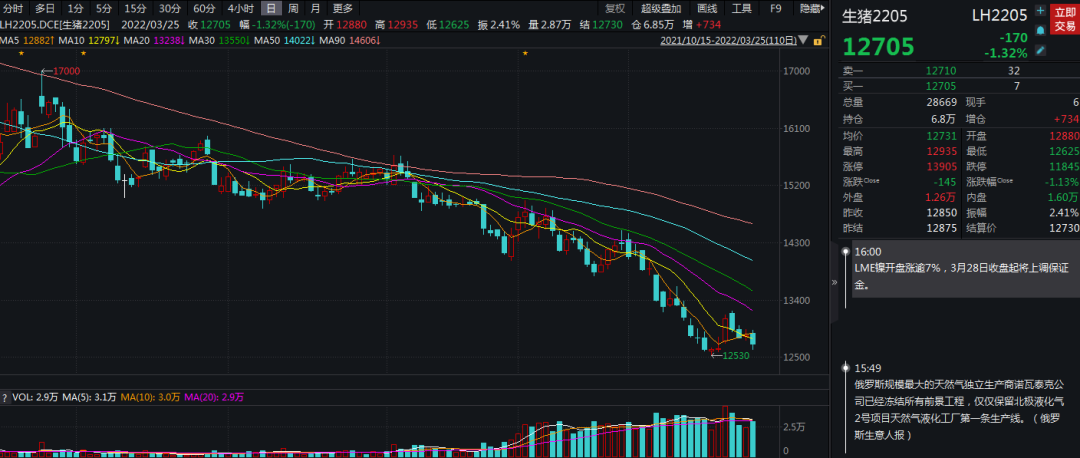
Task: Click the 跌停 limit-down value 11845
Action: pyautogui.click(x=1062, y=167)
